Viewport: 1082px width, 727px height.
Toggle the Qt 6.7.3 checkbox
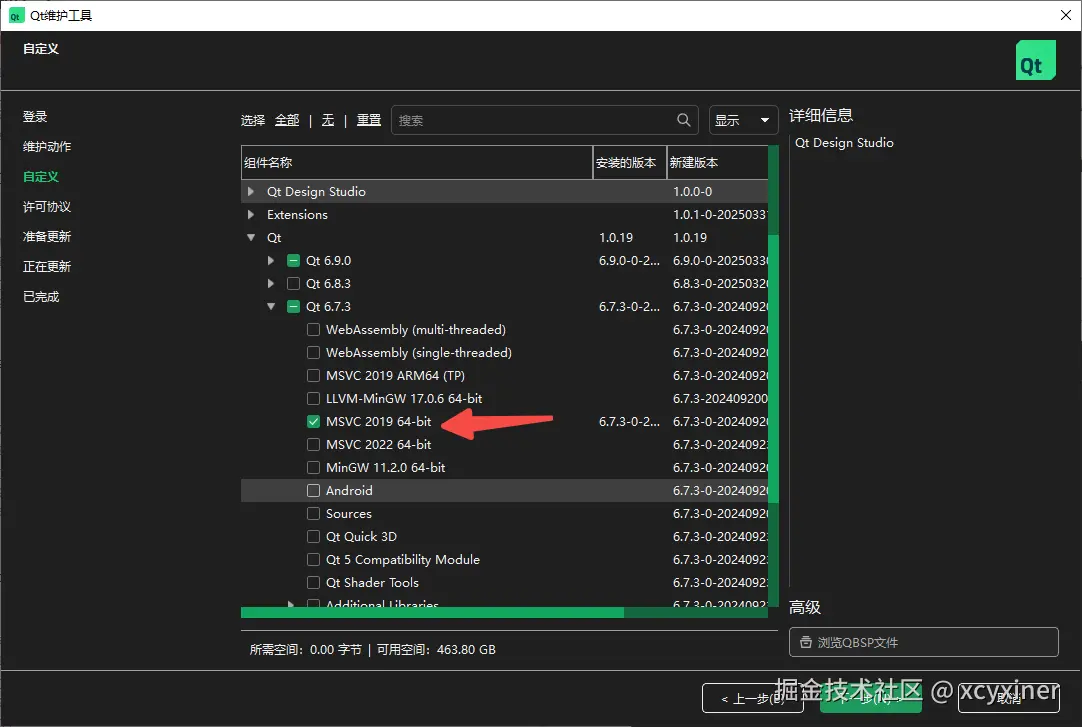point(293,306)
